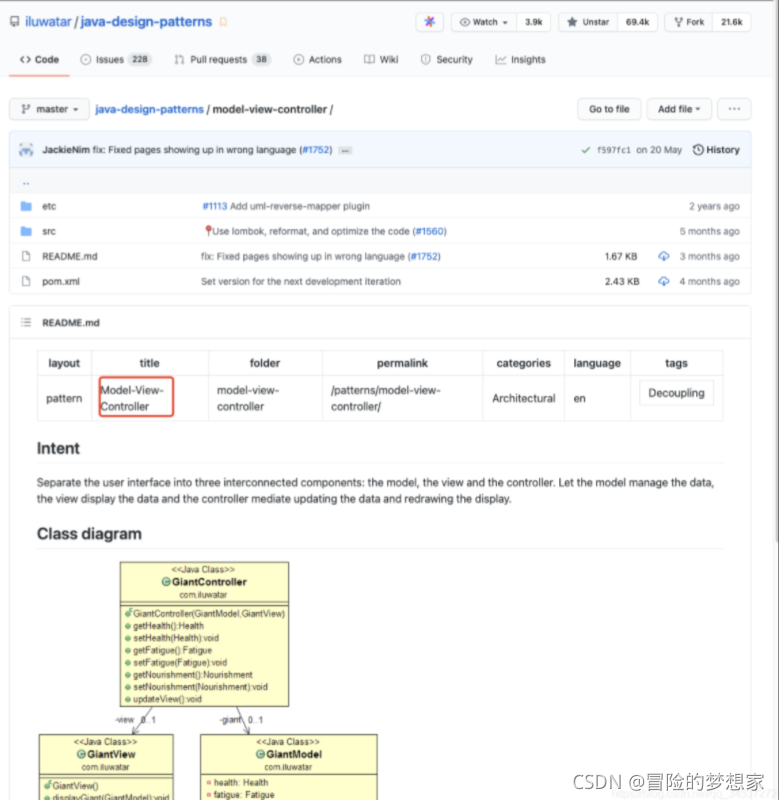Open iluwatar owner link

[48, 22]
